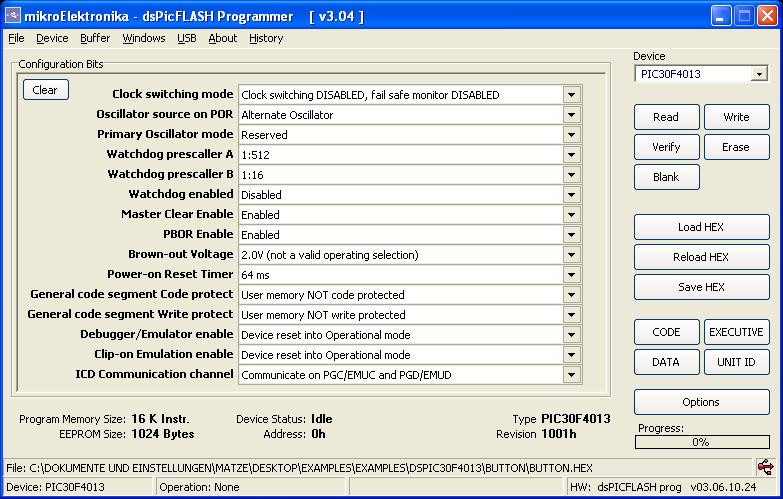Open the Buffer menu
783x499 pixels.
[95, 38]
